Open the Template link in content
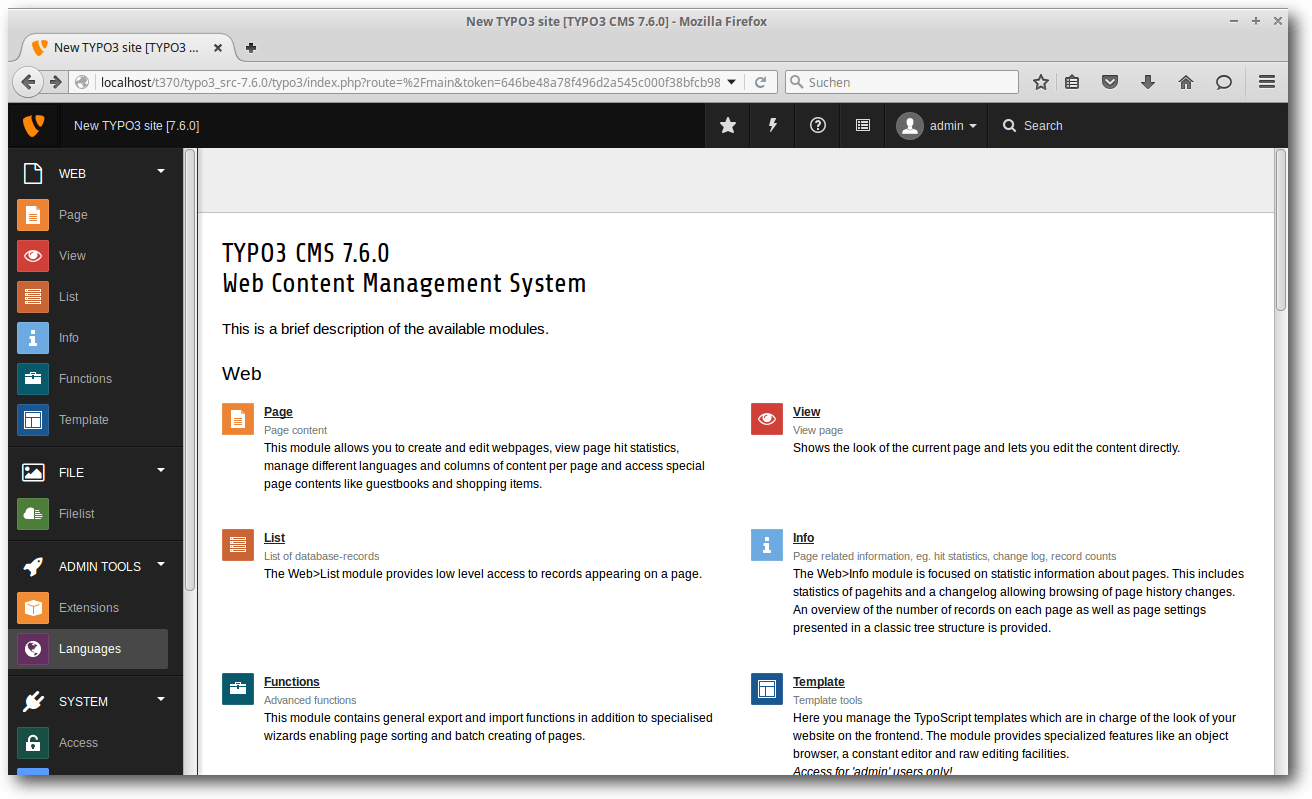The width and height of the screenshot is (1312, 799). (x=819, y=682)
